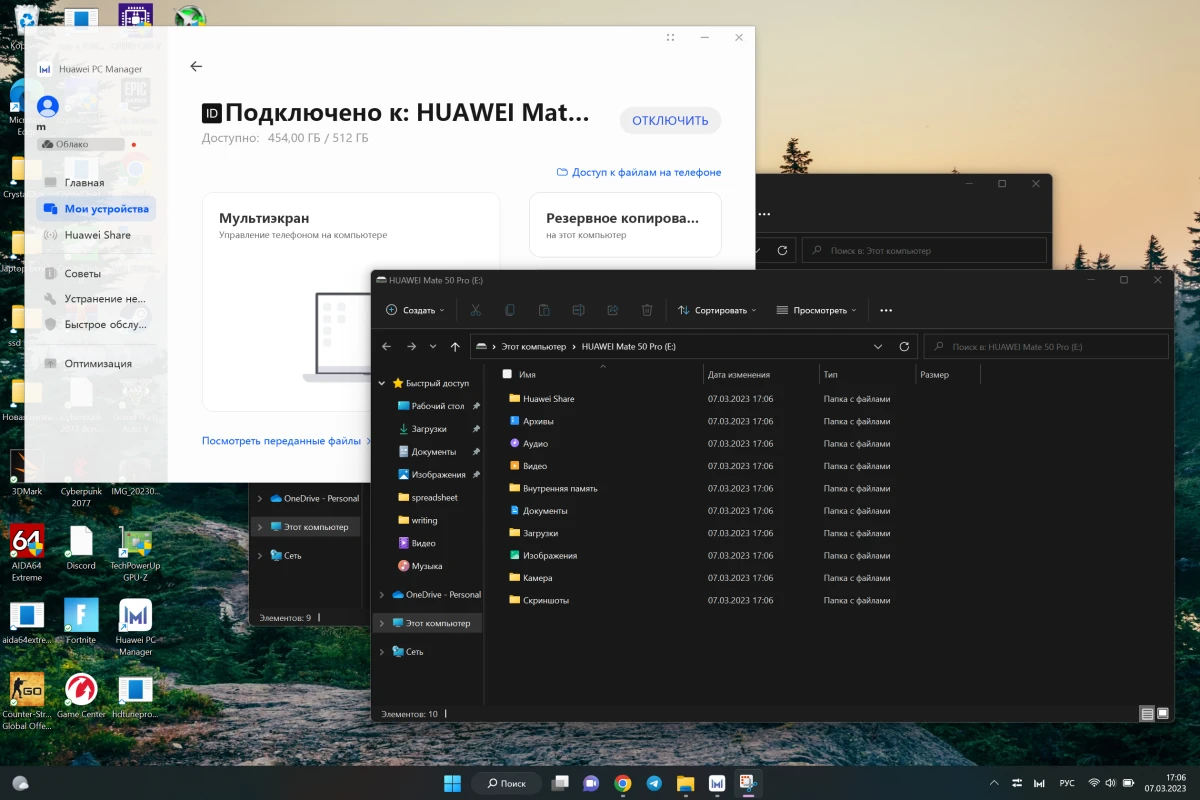The height and width of the screenshot is (800, 1200).
Task: Toggle the select-all checkbox beside Имя
Action: pyautogui.click(x=507, y=374)
